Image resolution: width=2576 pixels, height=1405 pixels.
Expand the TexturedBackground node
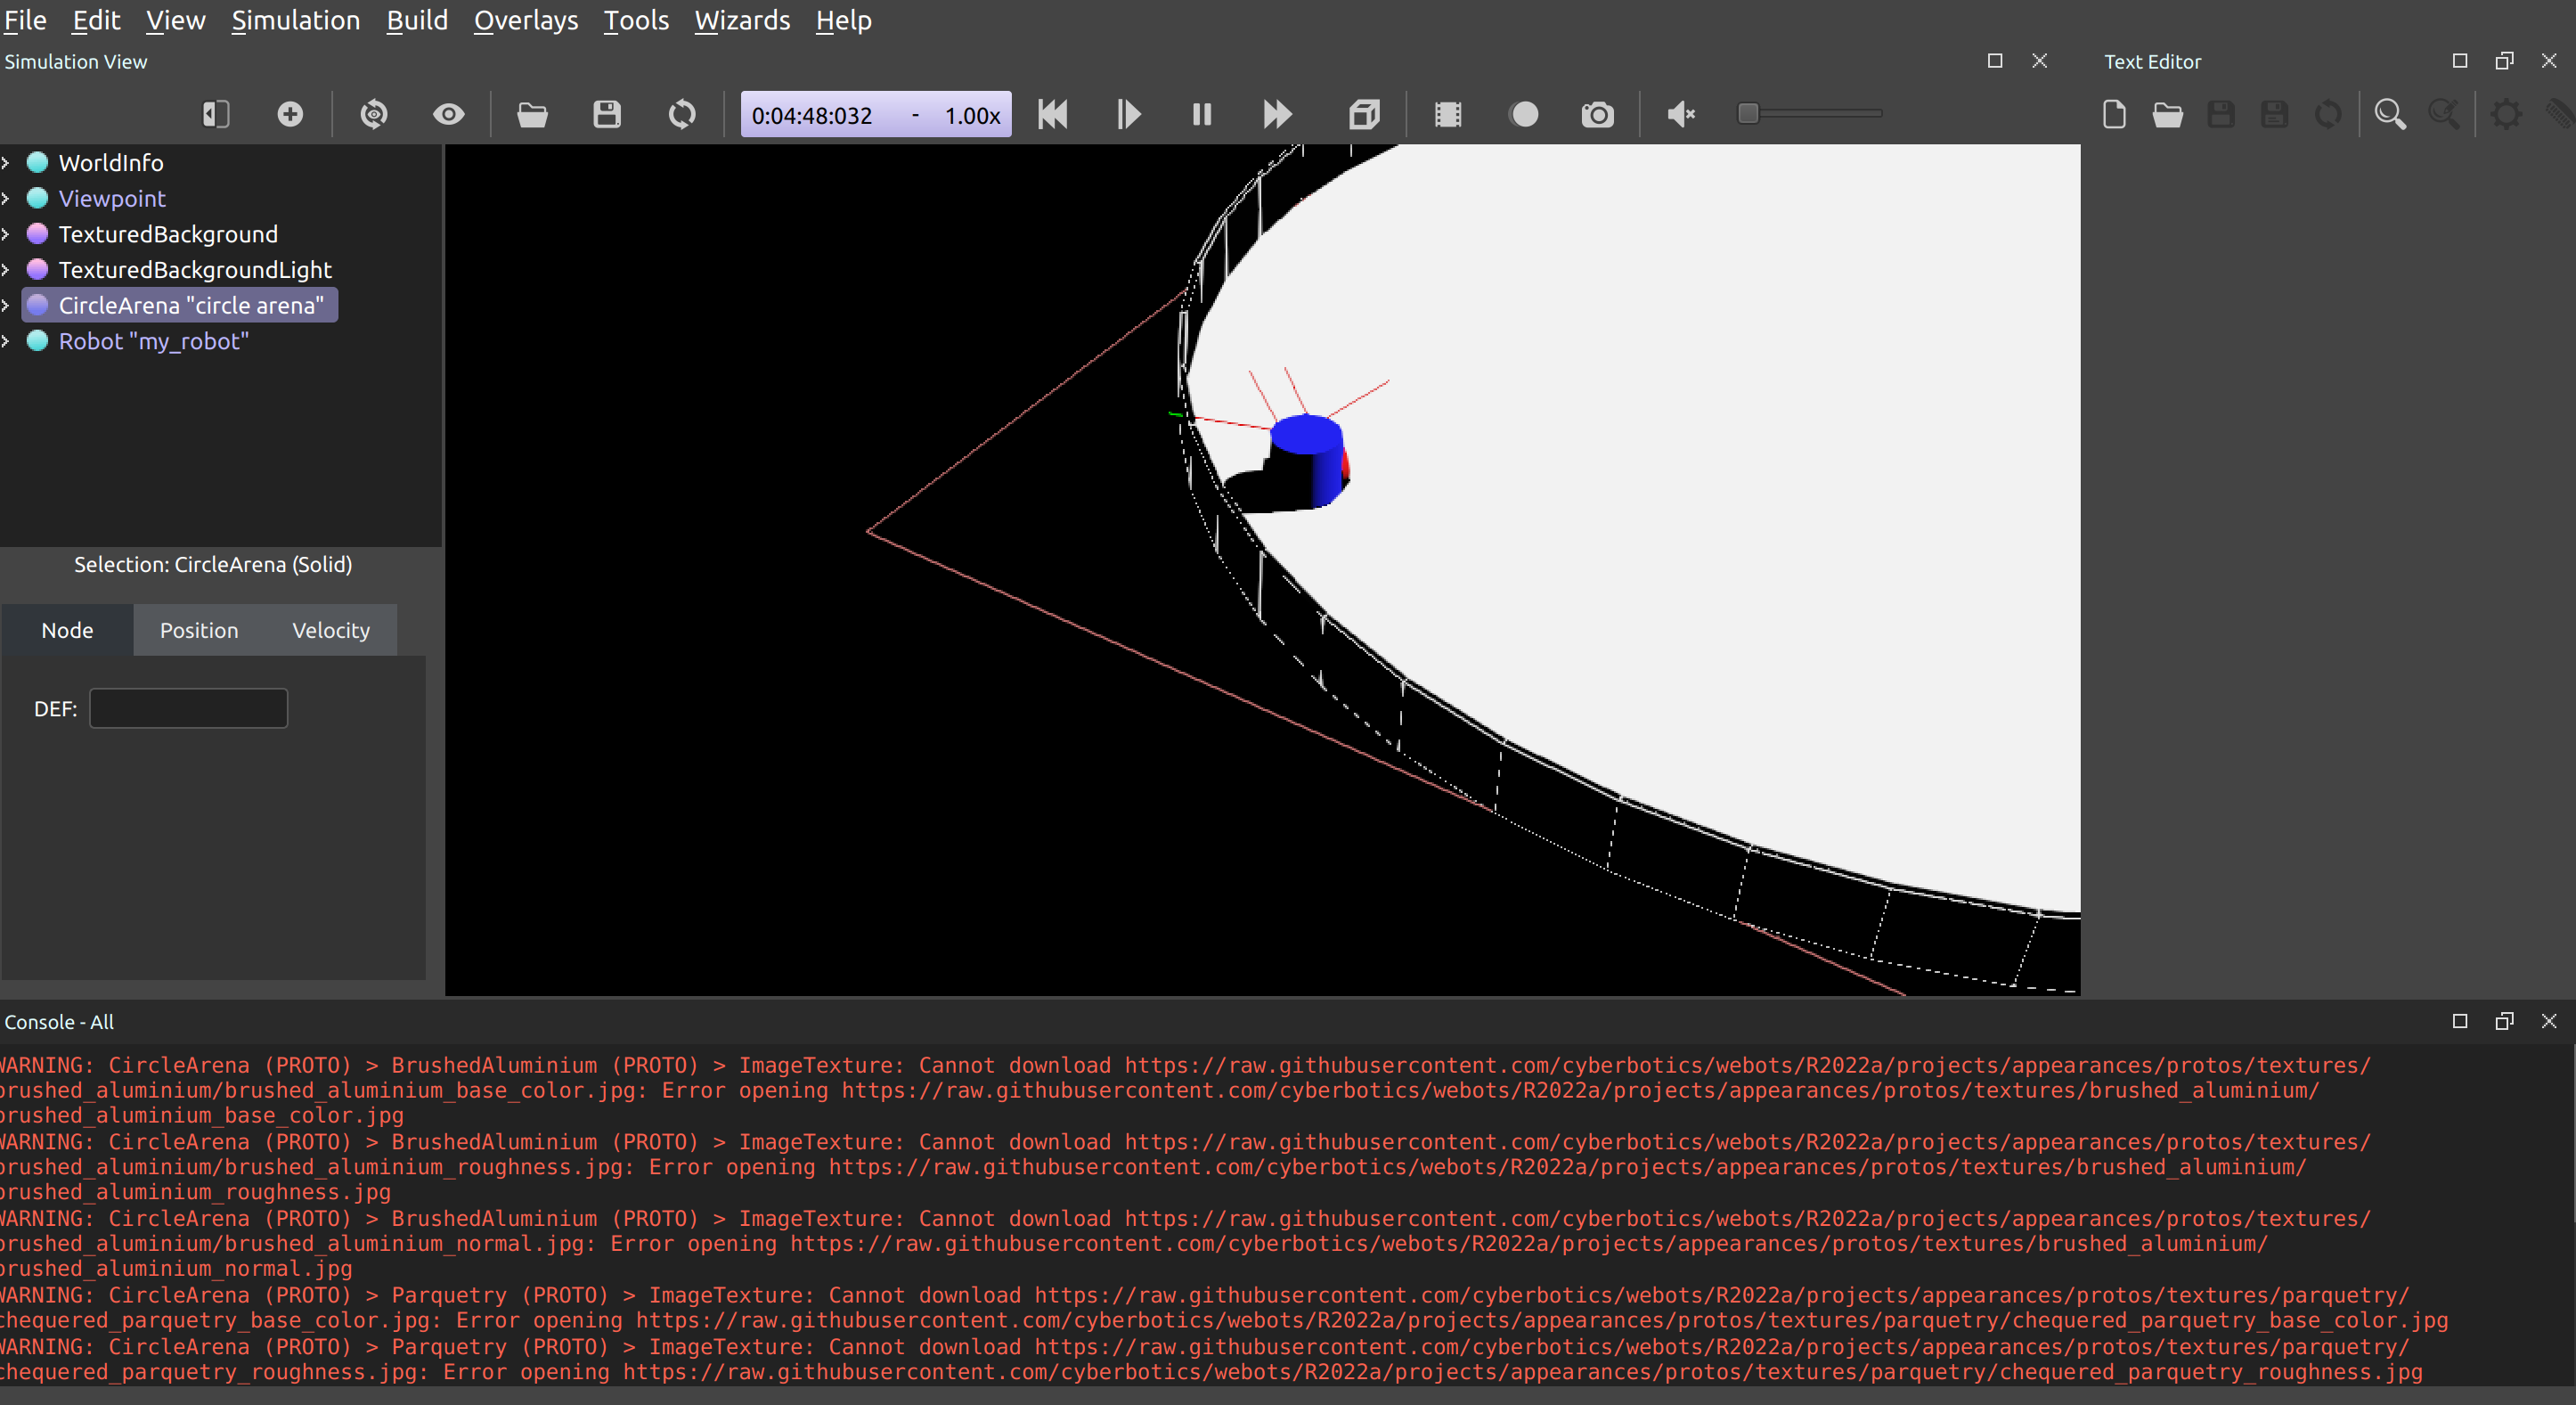tap(6, 234)
